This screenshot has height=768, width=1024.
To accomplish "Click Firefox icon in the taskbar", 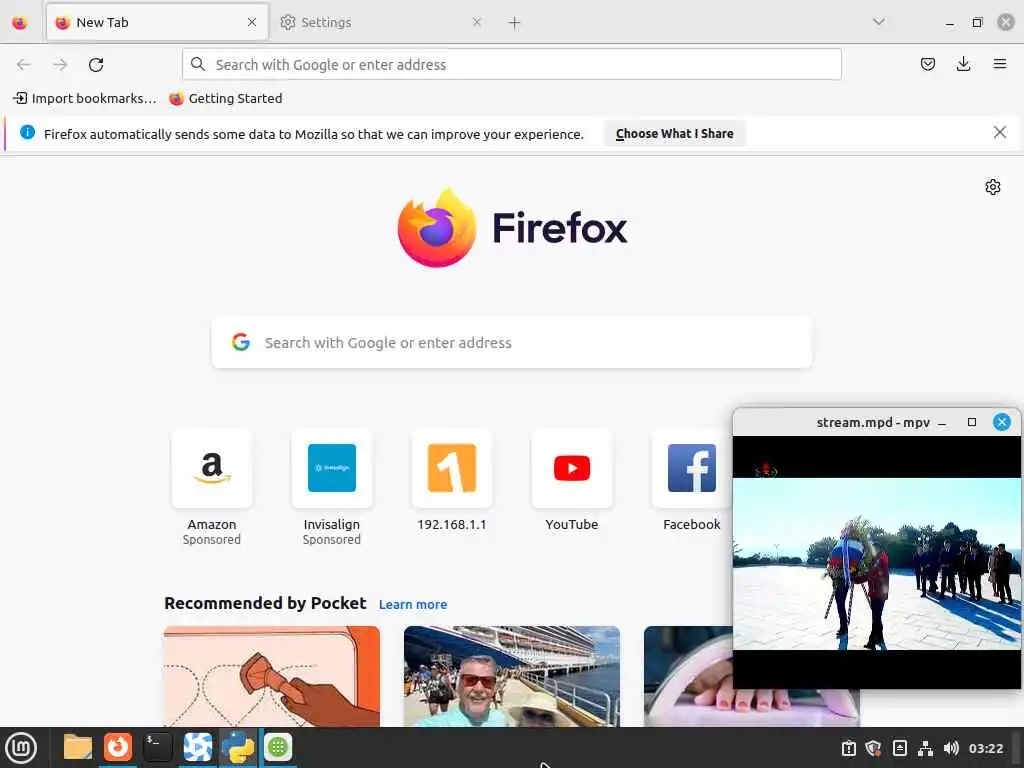I will pyautogui.click(x=118, y=747).
